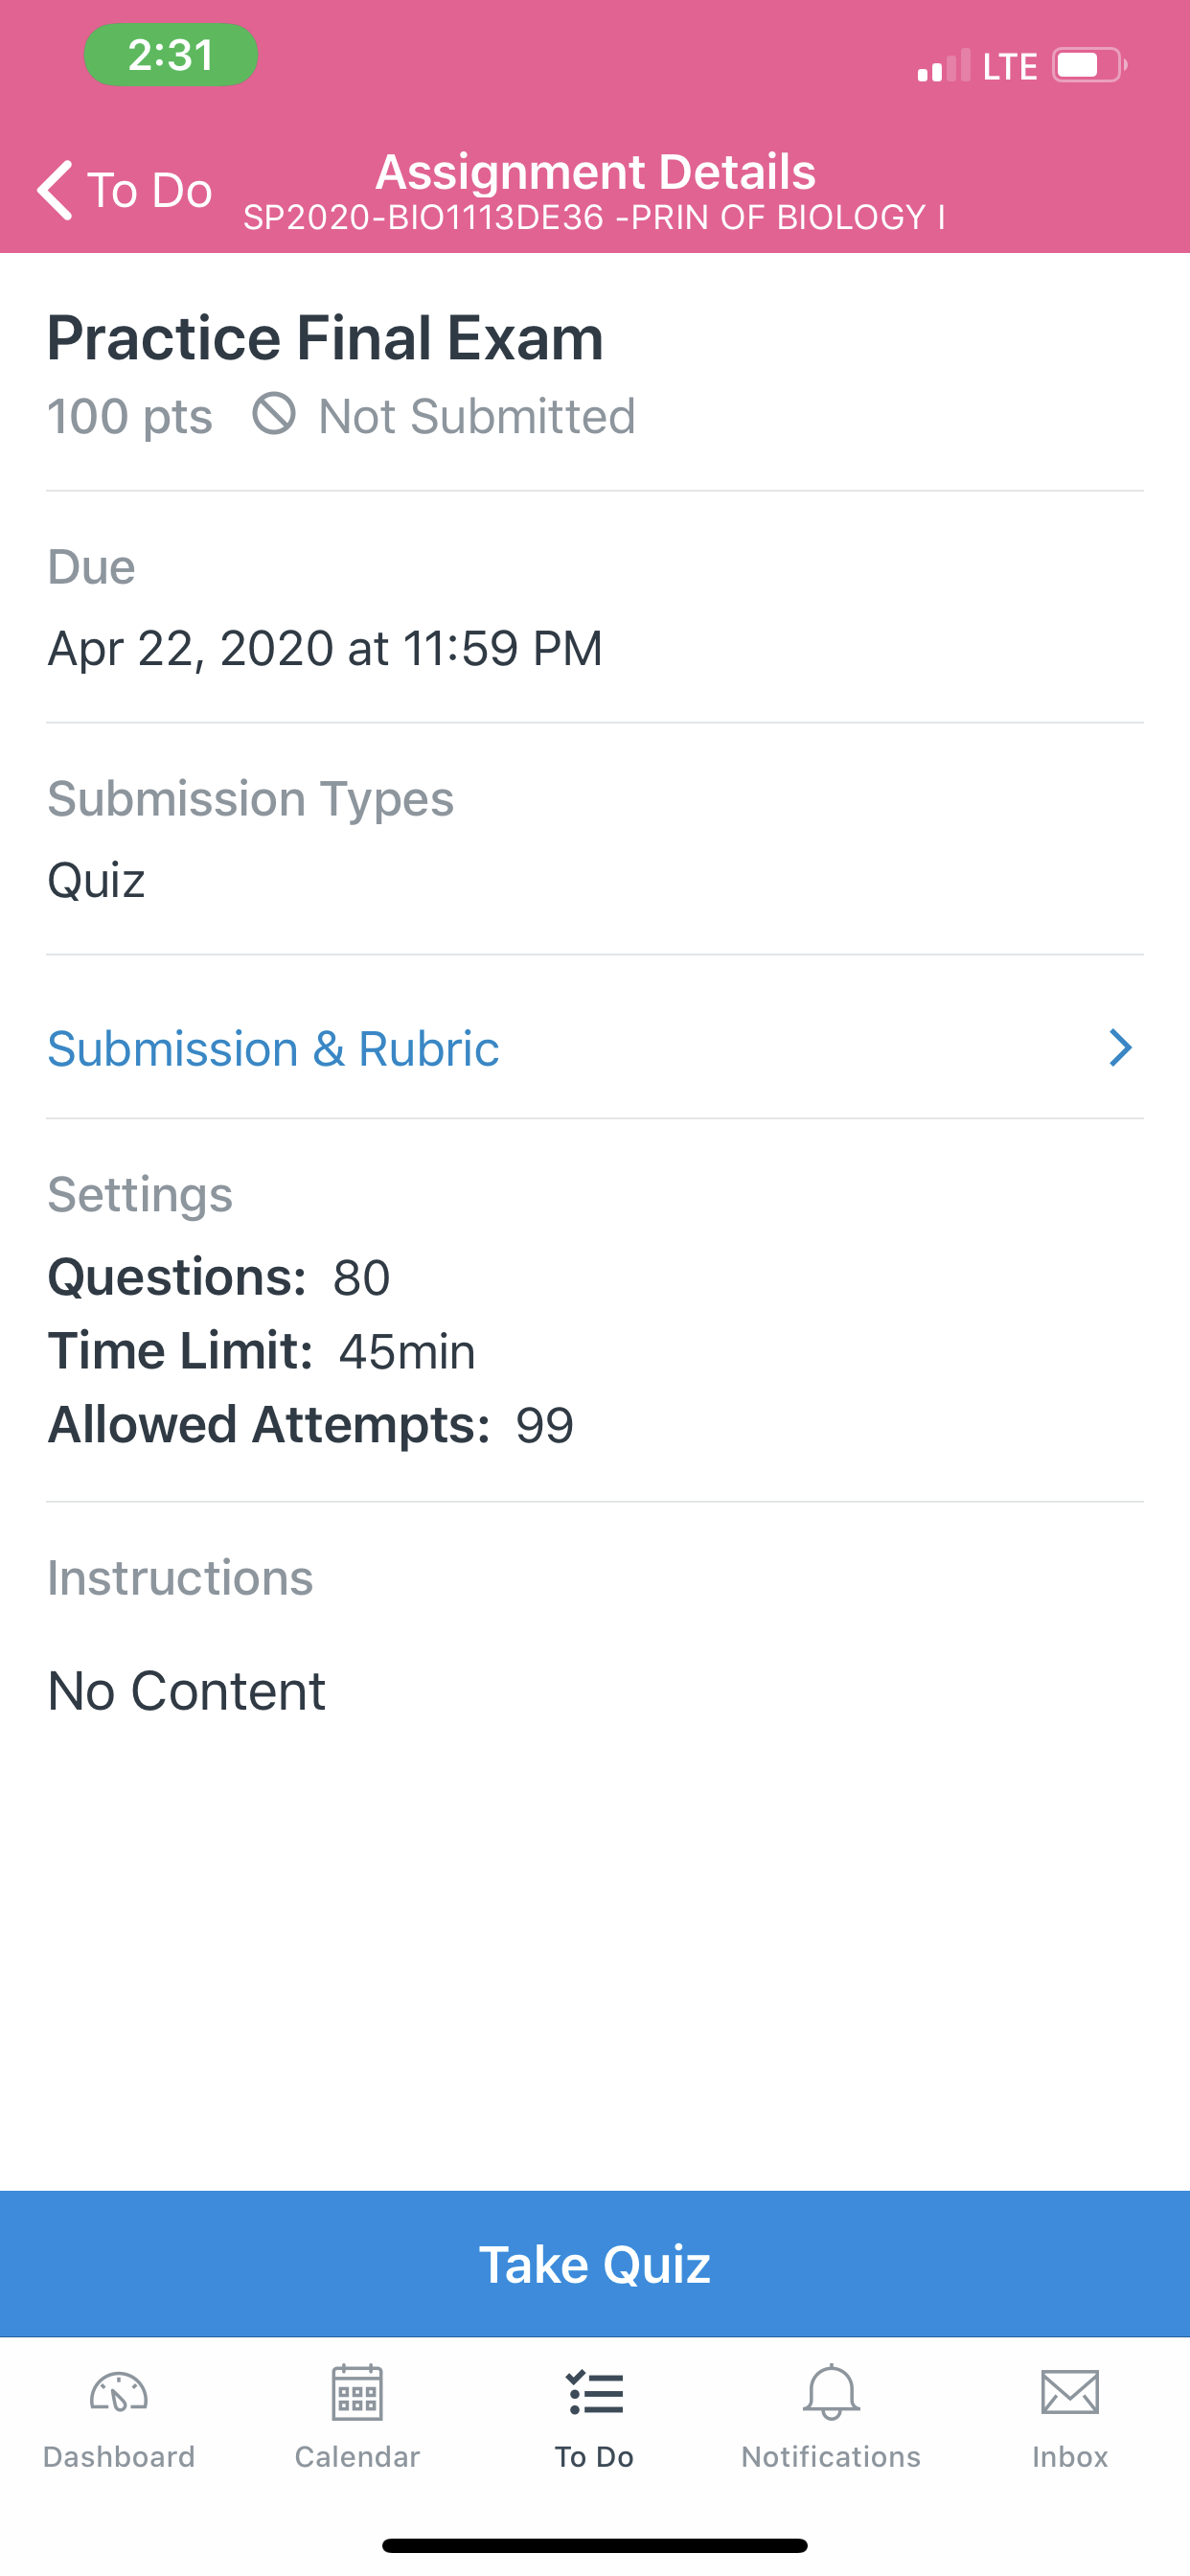Viewport: 1190px width, 2576px height.
Task: Switch to the Calendar tab label
Action: pyautogui.click(x=357, y=2456)
